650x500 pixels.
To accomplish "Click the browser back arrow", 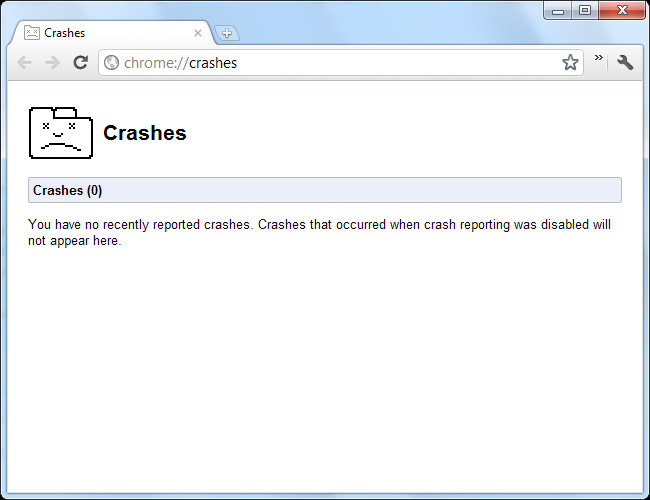I will pyautogui.click(x=24, y=63).
